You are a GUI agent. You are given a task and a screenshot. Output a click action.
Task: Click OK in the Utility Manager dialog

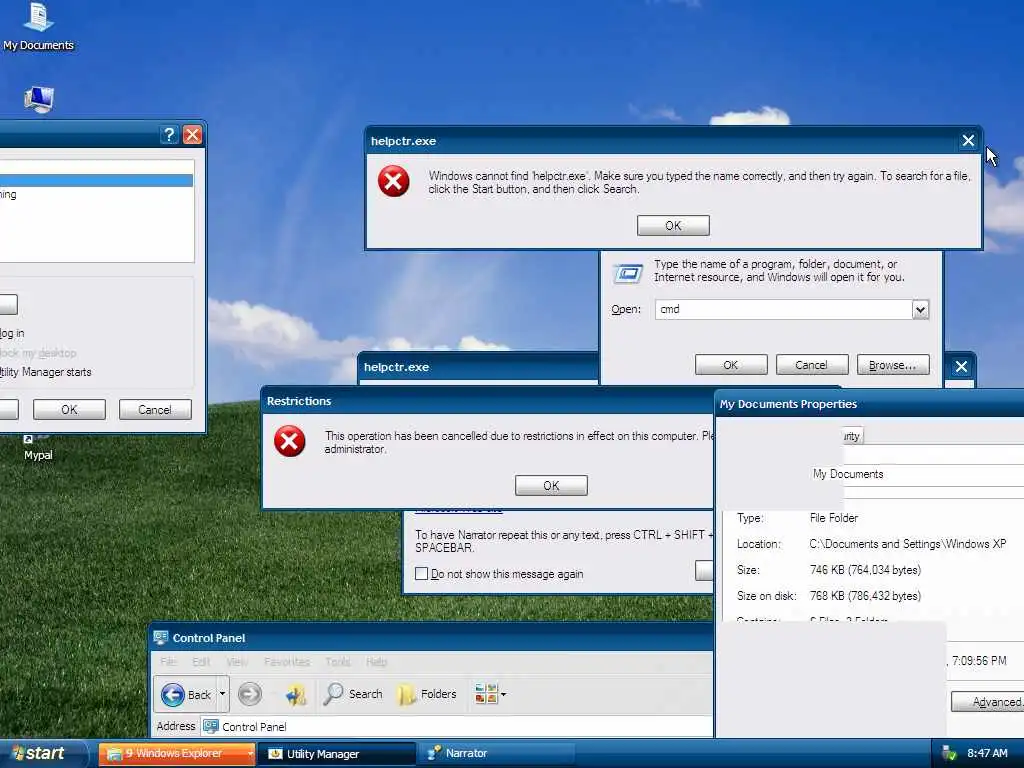coord(69,409)
